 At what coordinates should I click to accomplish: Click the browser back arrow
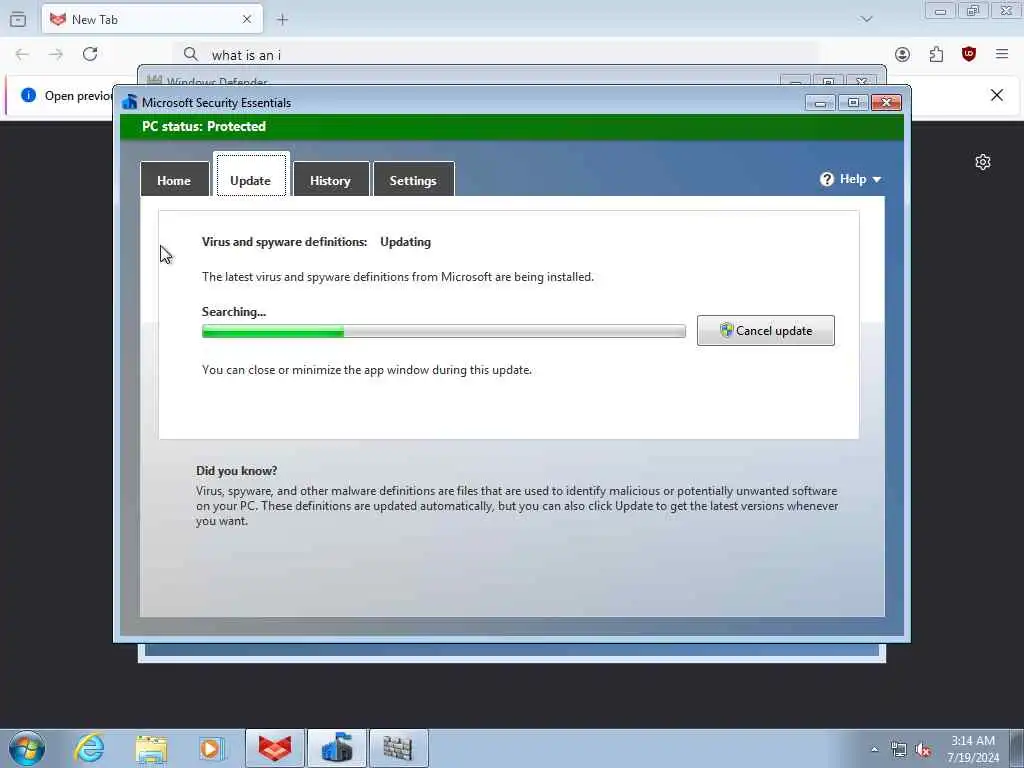coord(22,54)
